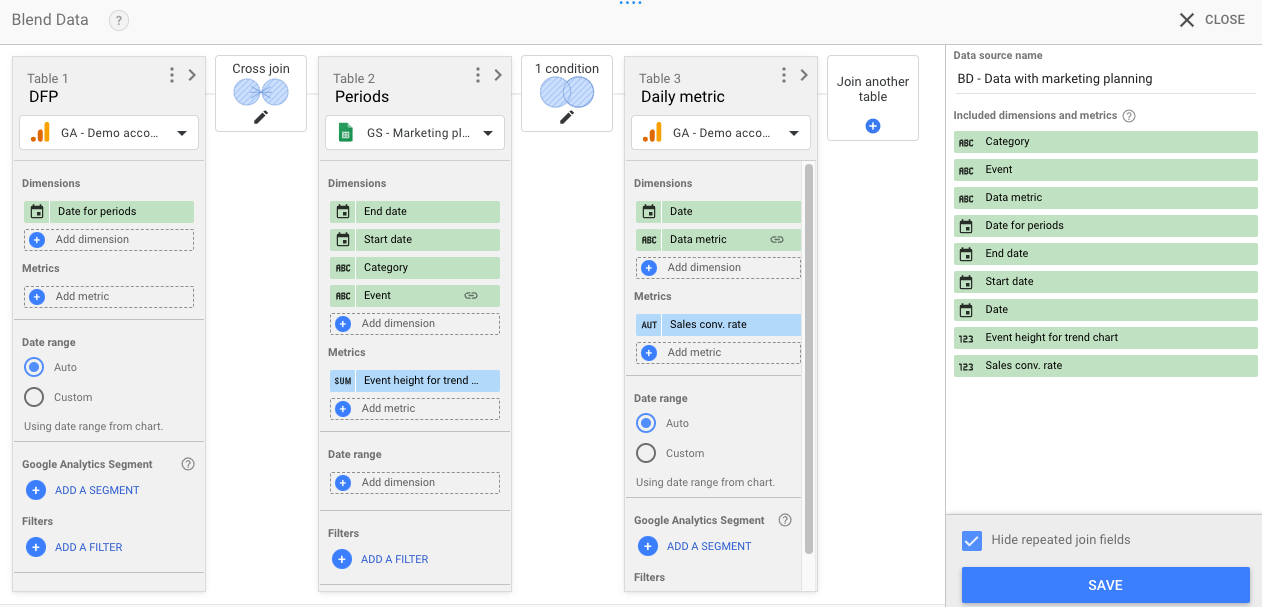
Task: Select Auto date range in Table 3
Action: tap(646, 423)
